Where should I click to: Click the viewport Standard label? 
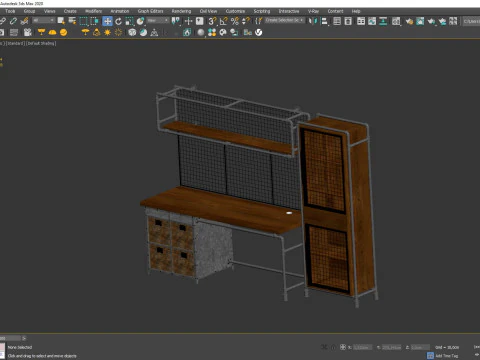[15, 43]
